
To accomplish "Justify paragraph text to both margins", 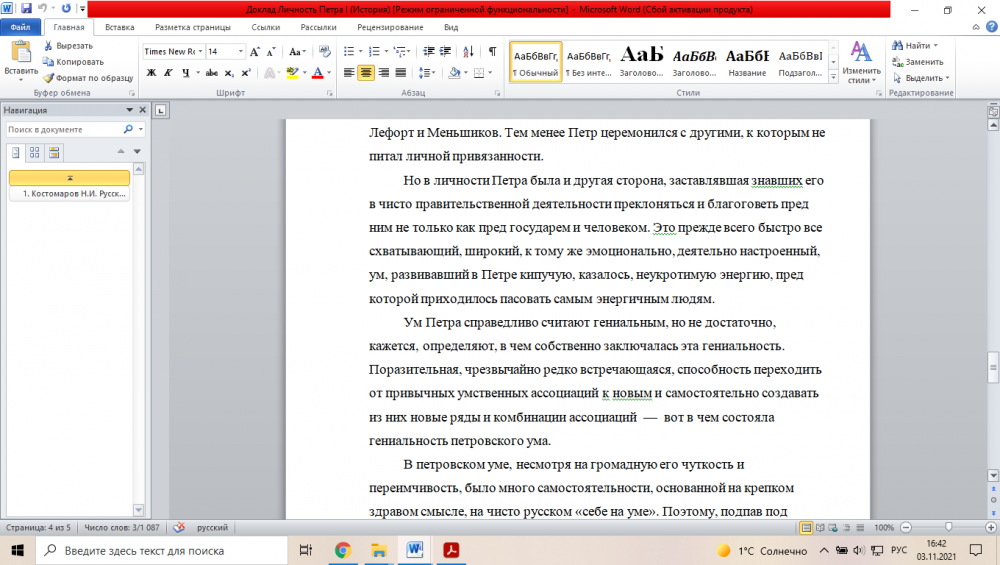I will point(400,72).
